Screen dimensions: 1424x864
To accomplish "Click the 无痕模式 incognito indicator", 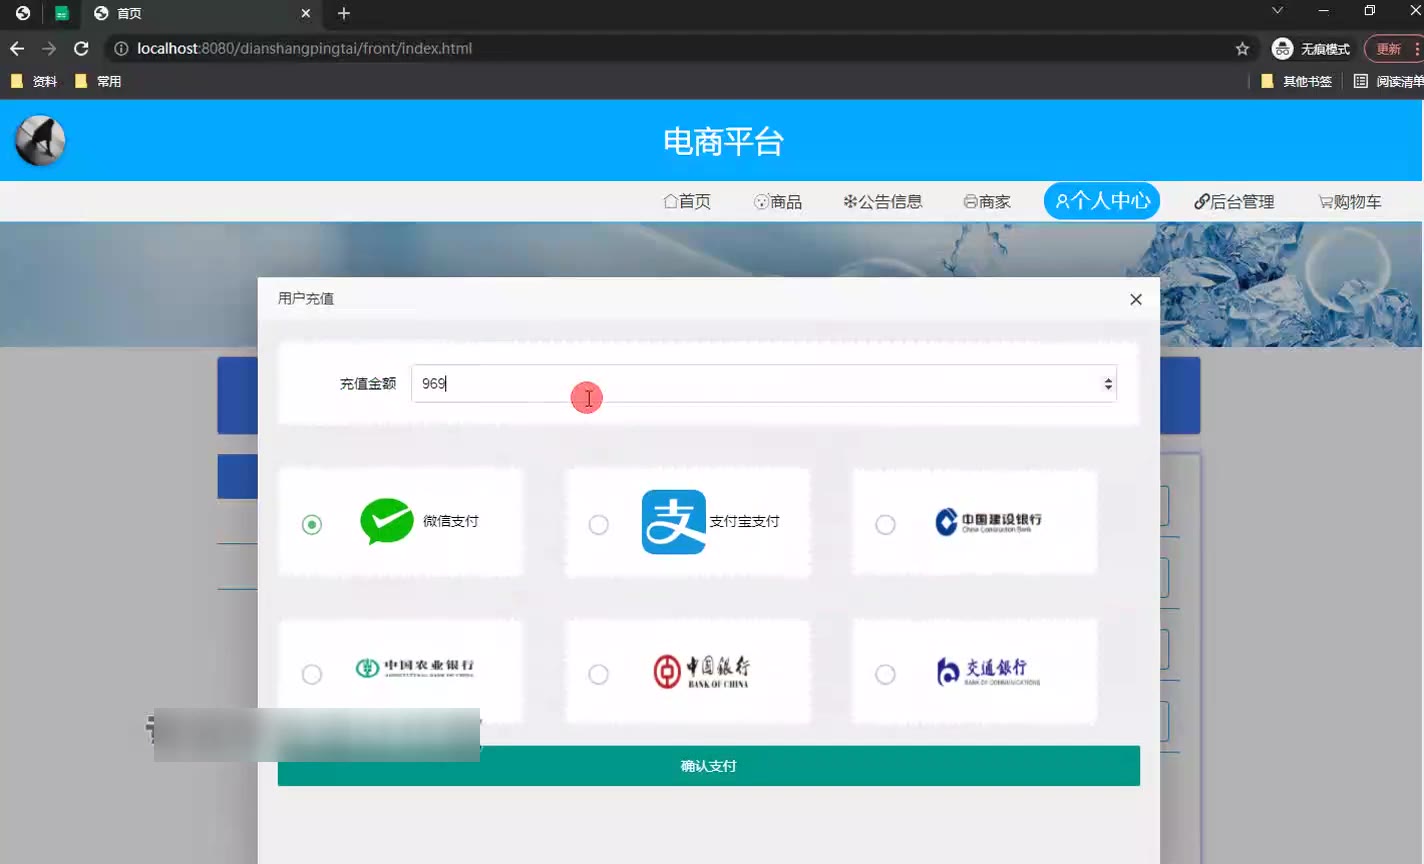I will (x=1311, y=48).
